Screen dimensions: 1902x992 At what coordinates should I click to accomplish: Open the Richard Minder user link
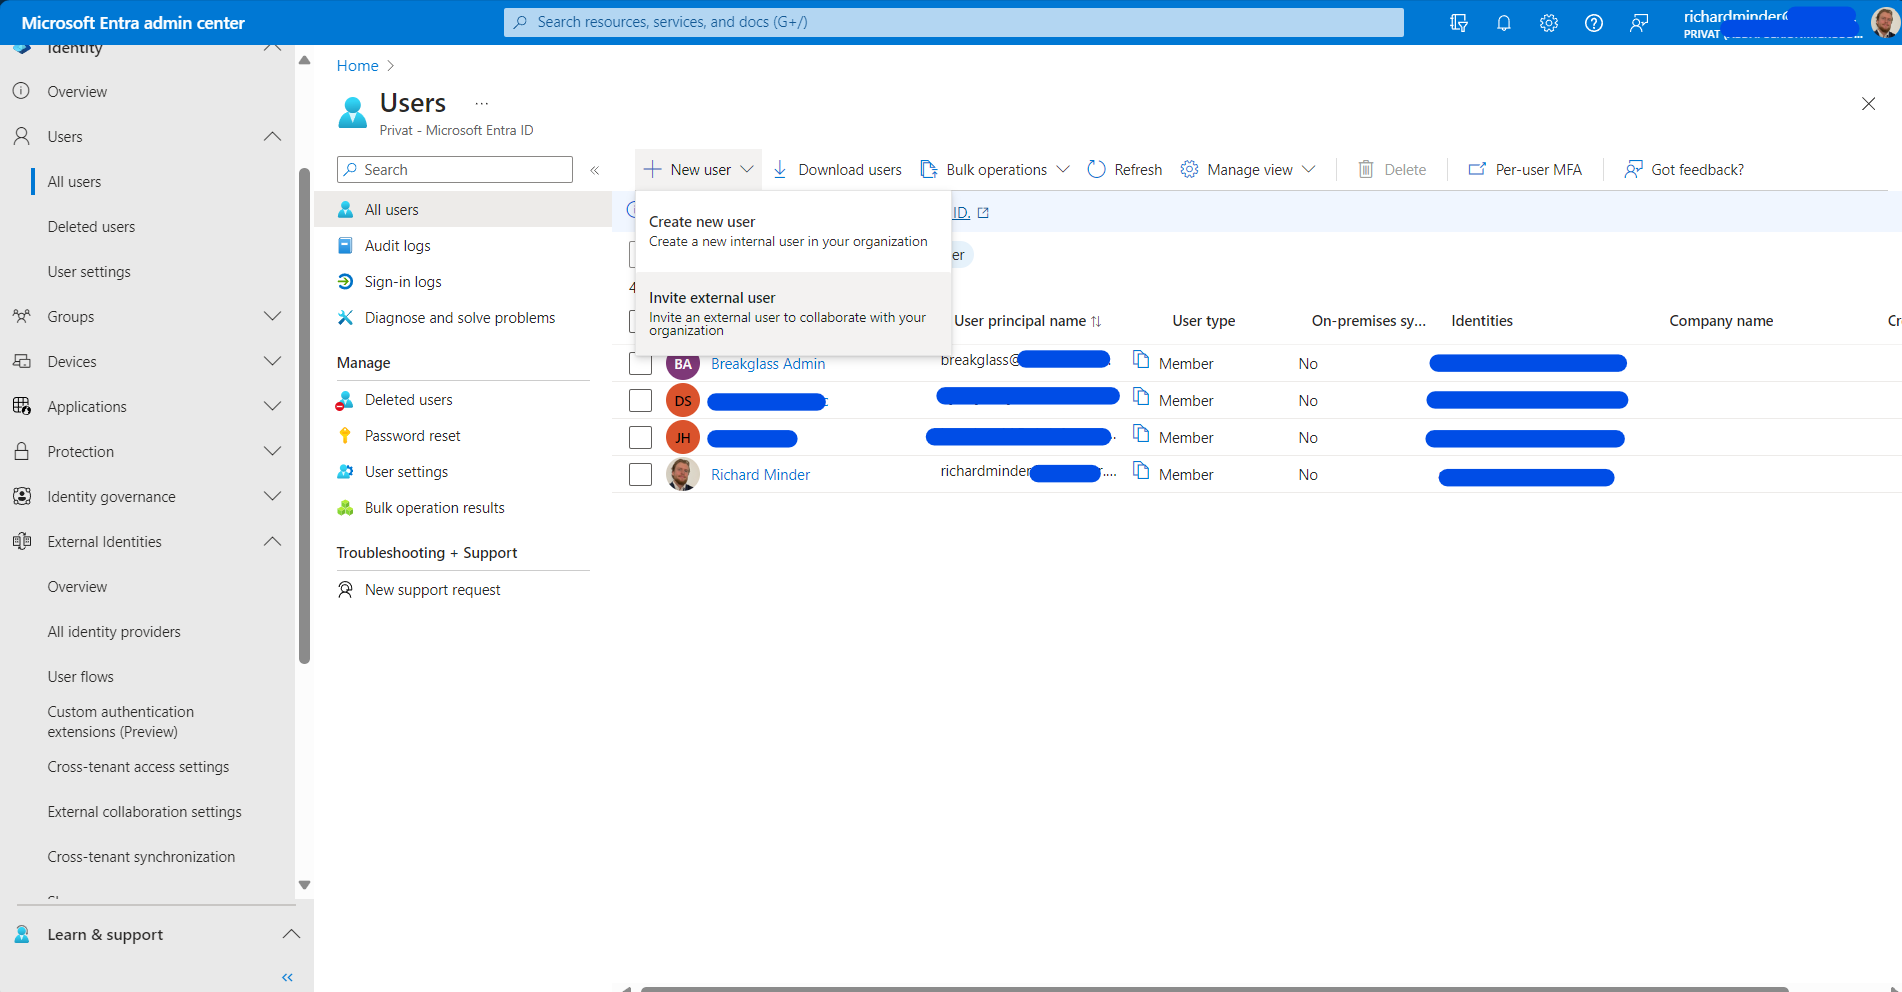pyautogui.click(x=760, y=475)
